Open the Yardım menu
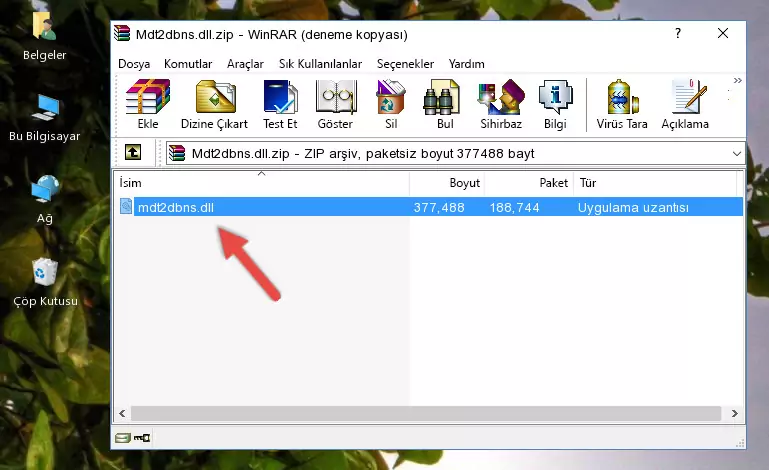The height and width of the screenshot is (470, 769). 466,64
